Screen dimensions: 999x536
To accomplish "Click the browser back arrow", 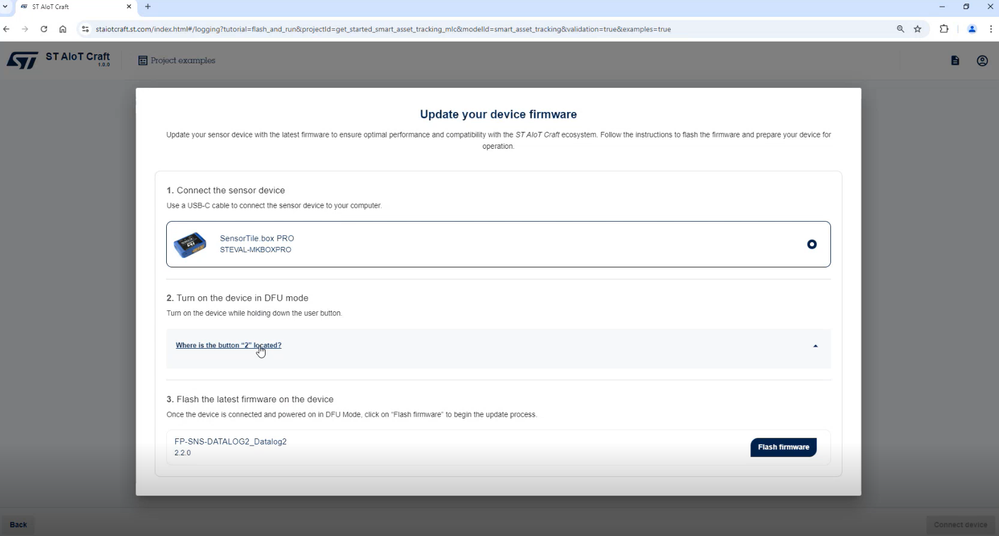I will coord(6,29).
